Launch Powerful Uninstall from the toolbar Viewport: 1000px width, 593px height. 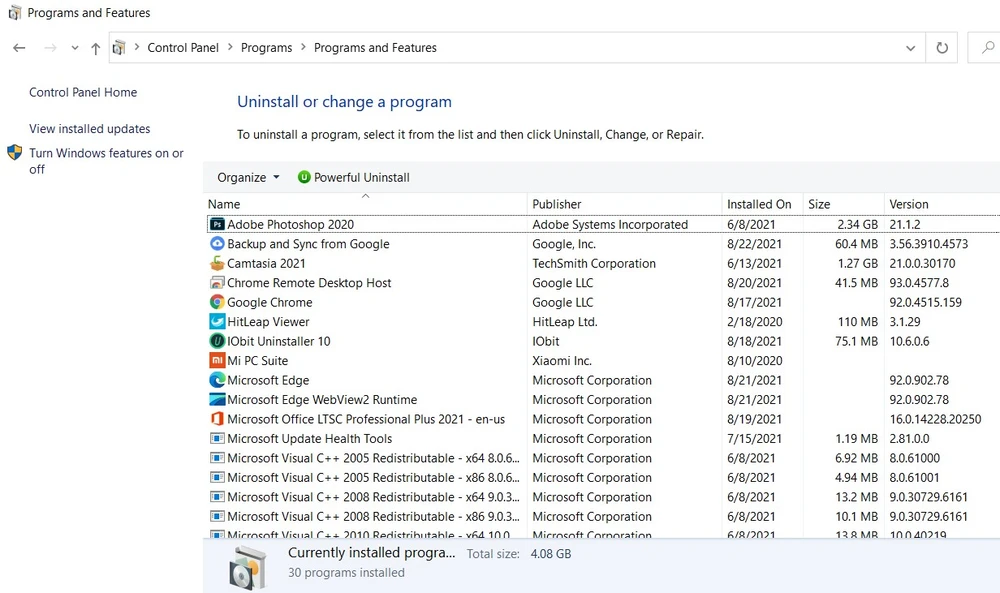pyautogui.click(x=357, y=177)
